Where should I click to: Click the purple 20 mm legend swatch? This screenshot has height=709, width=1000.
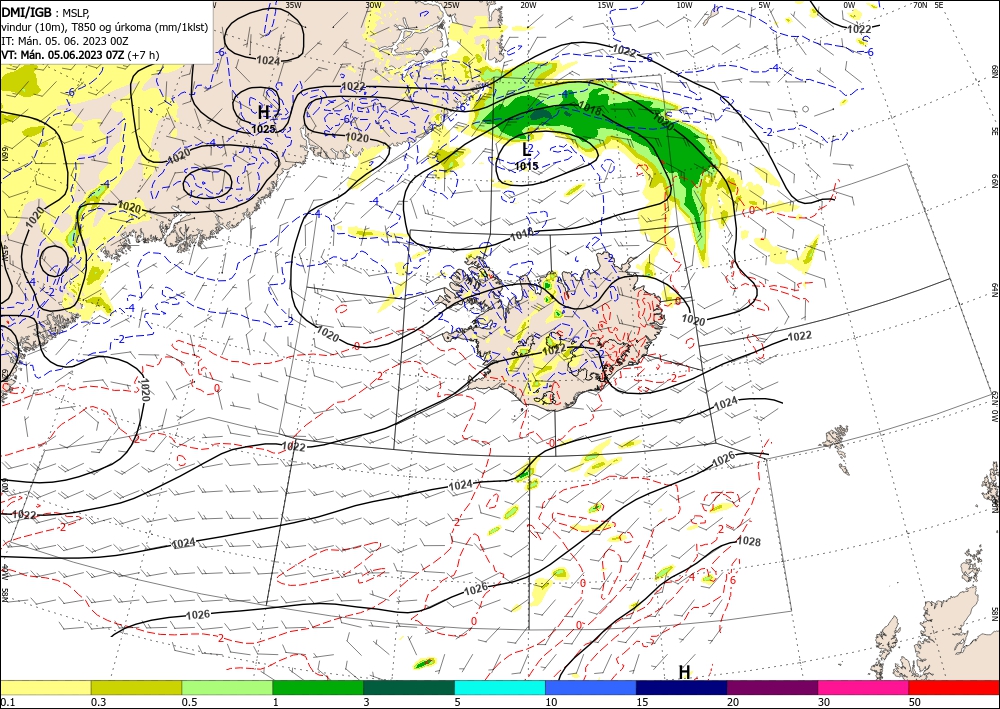pyautogui.click(x=772, y=687)
